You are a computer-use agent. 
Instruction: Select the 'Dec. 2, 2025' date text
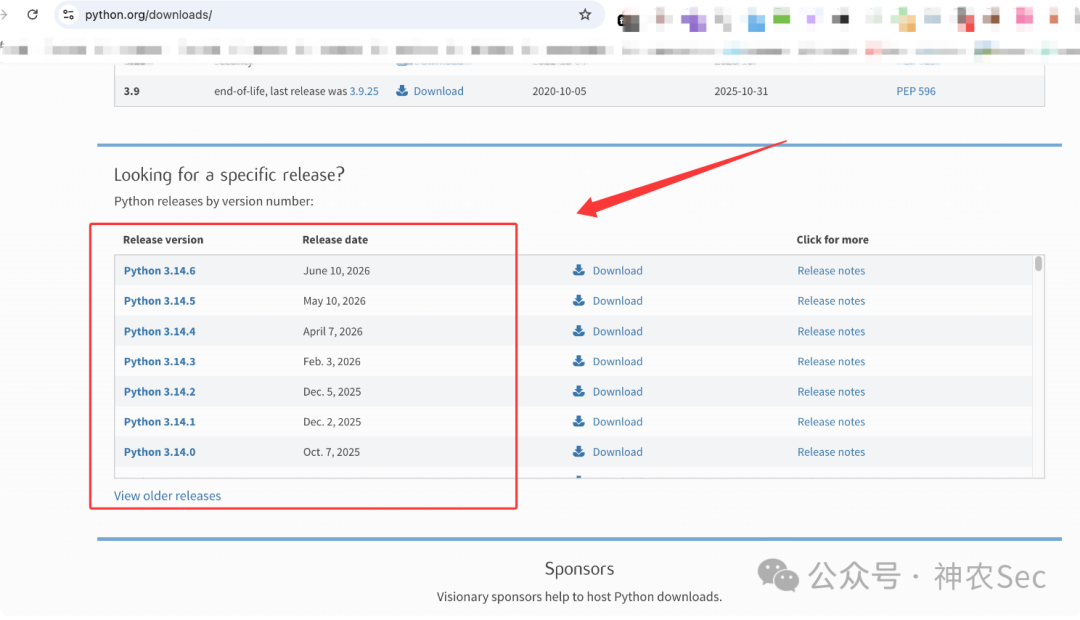coord(332,422)
